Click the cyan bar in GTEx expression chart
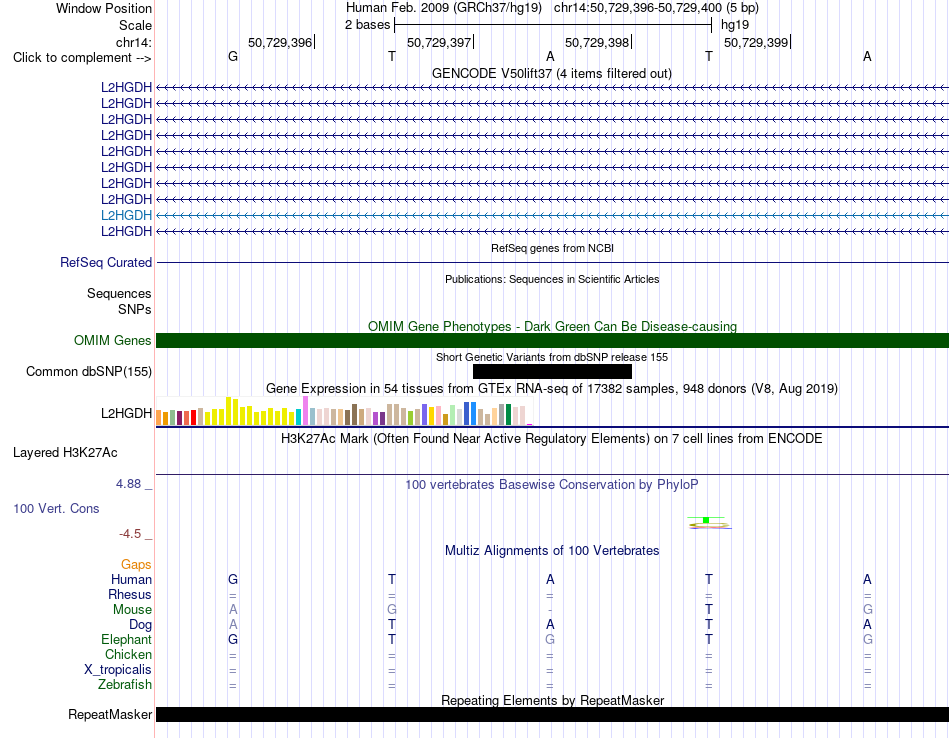This screenshot has height=738, width=950. click(x=299, y=417)
